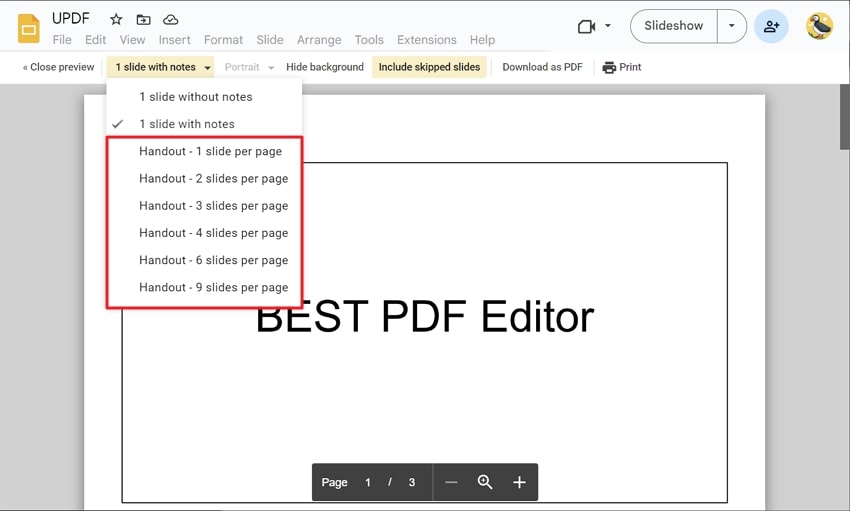Click the move to folder icon
This screenshot has height=511, width=850.
click(144, 20)
